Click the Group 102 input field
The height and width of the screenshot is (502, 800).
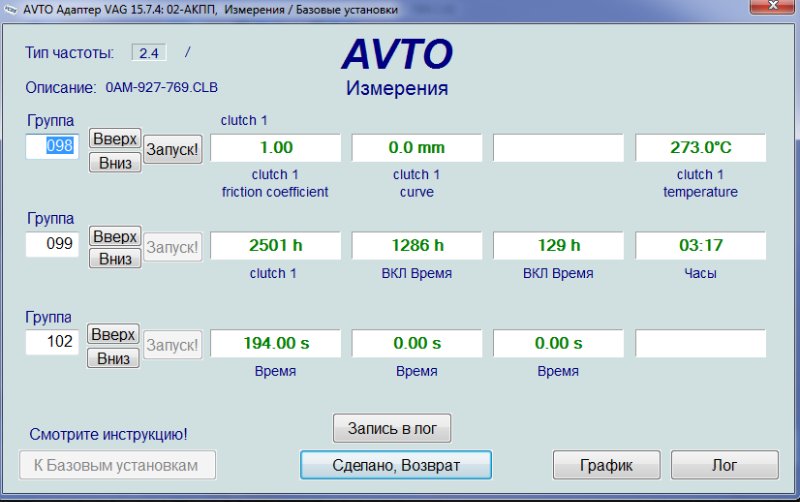coord(52,342)
